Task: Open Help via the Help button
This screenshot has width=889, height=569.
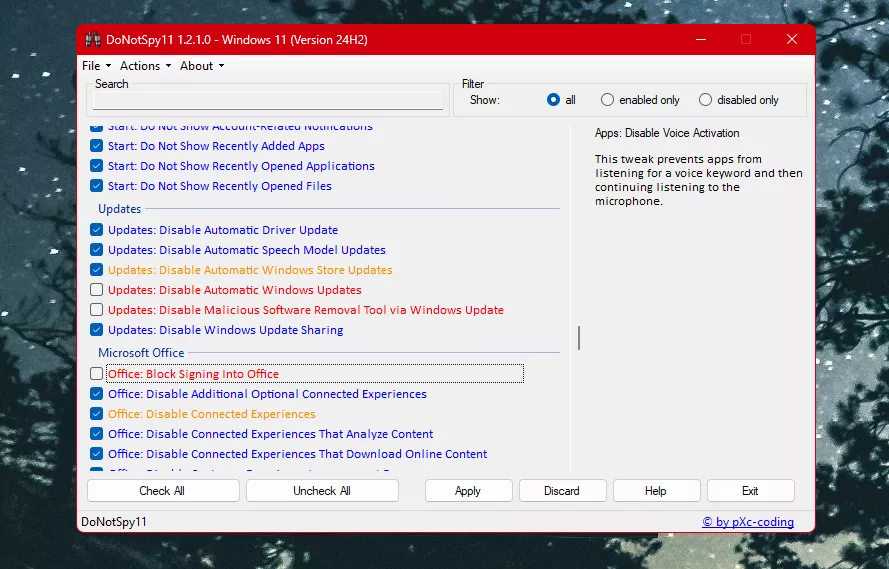Action: [657, 491]
